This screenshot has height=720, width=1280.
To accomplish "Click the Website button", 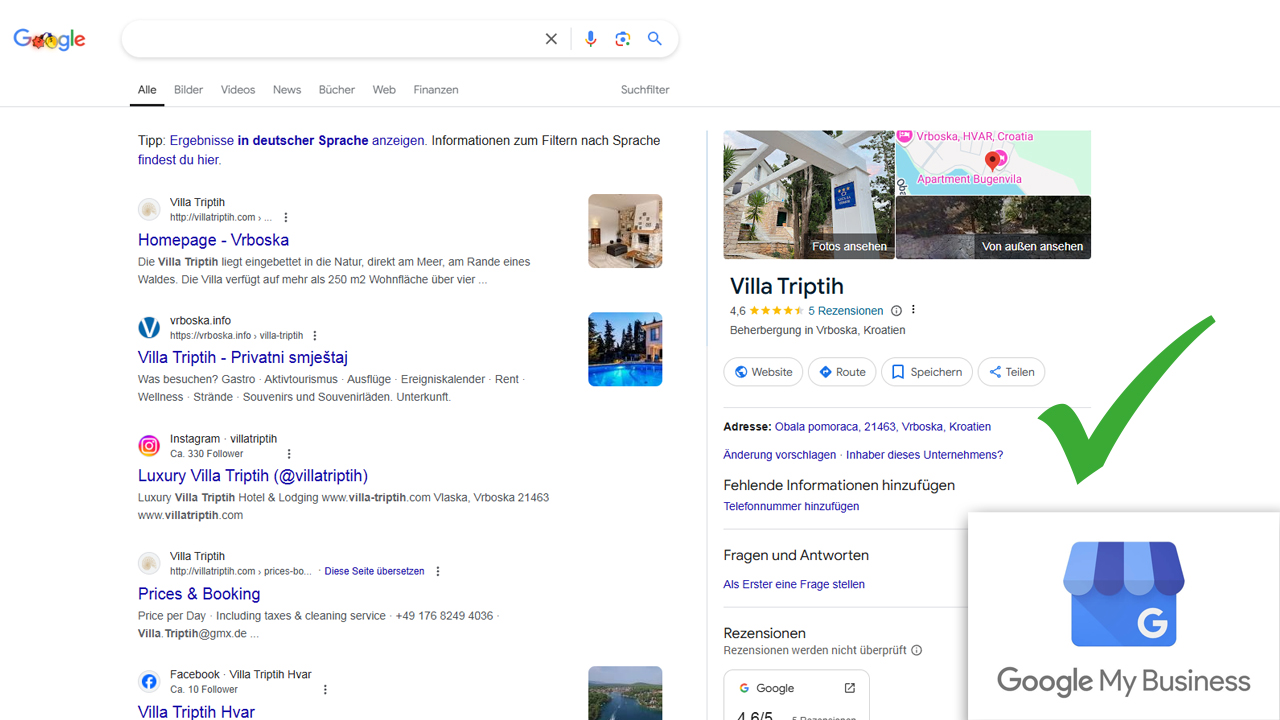I will point(763,372).
